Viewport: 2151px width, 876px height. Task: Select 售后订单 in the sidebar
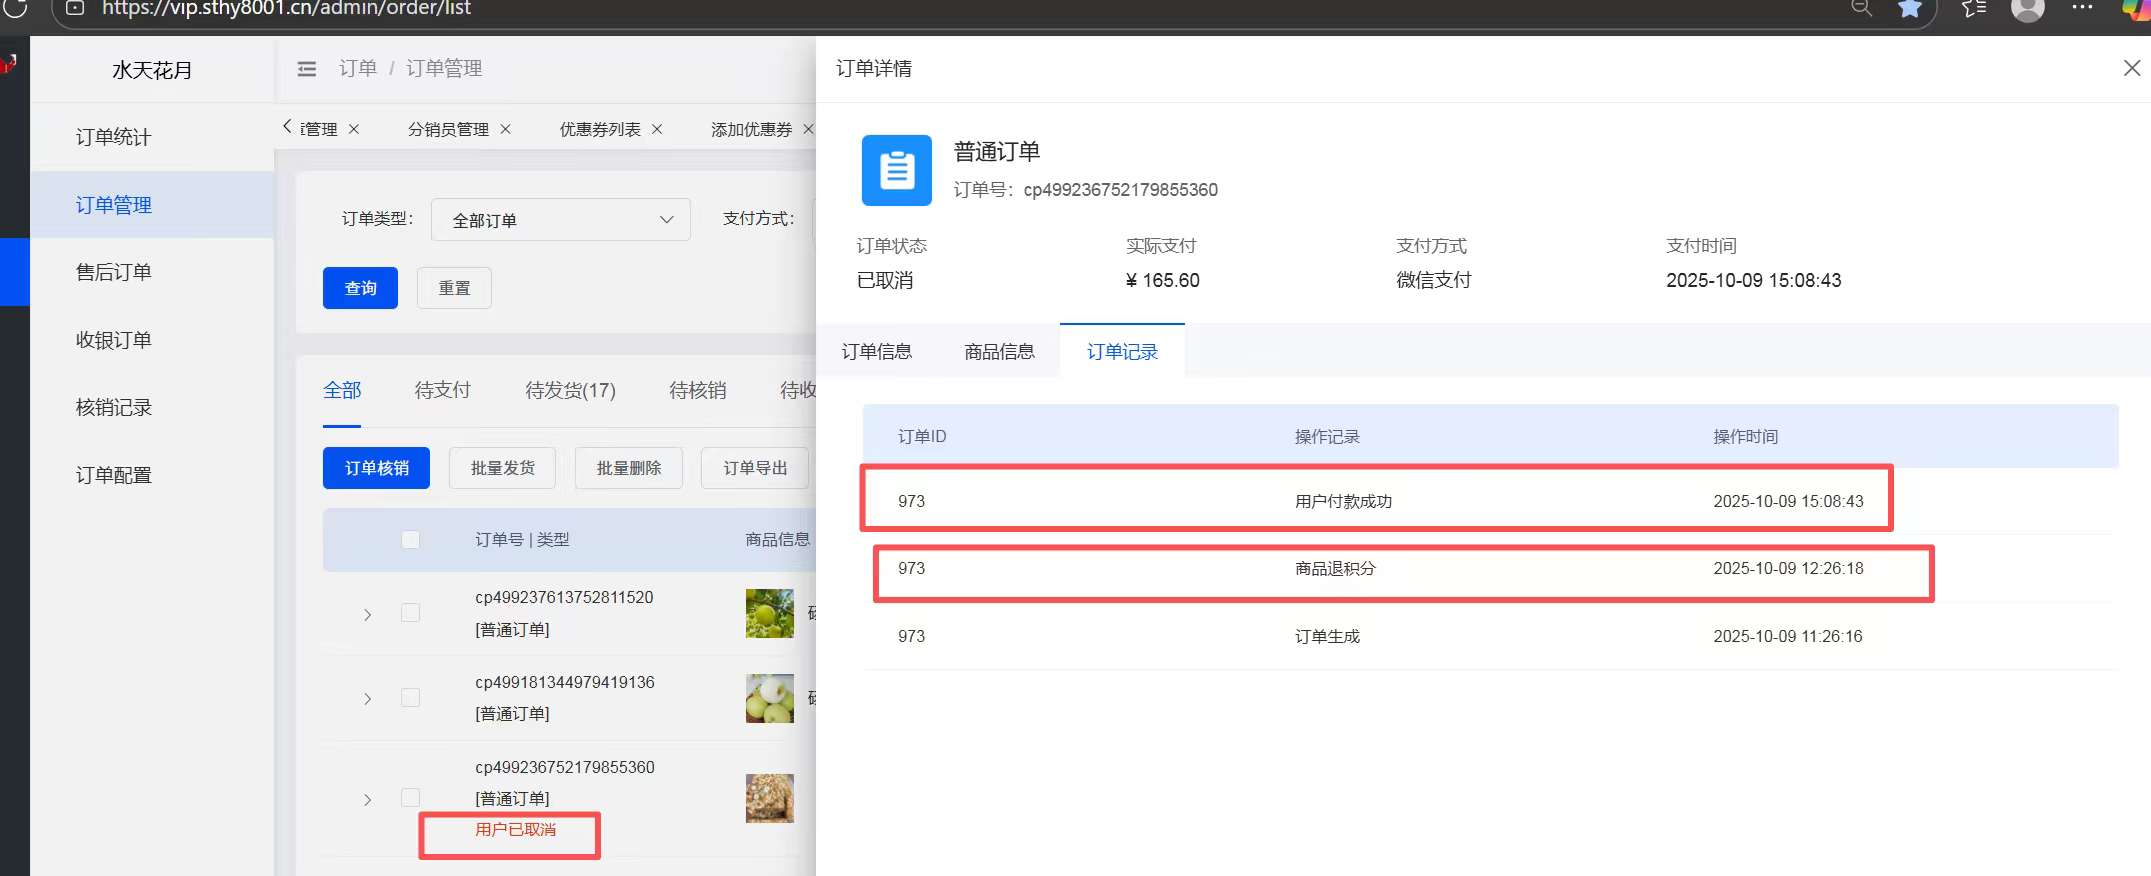tap(114, 272)
